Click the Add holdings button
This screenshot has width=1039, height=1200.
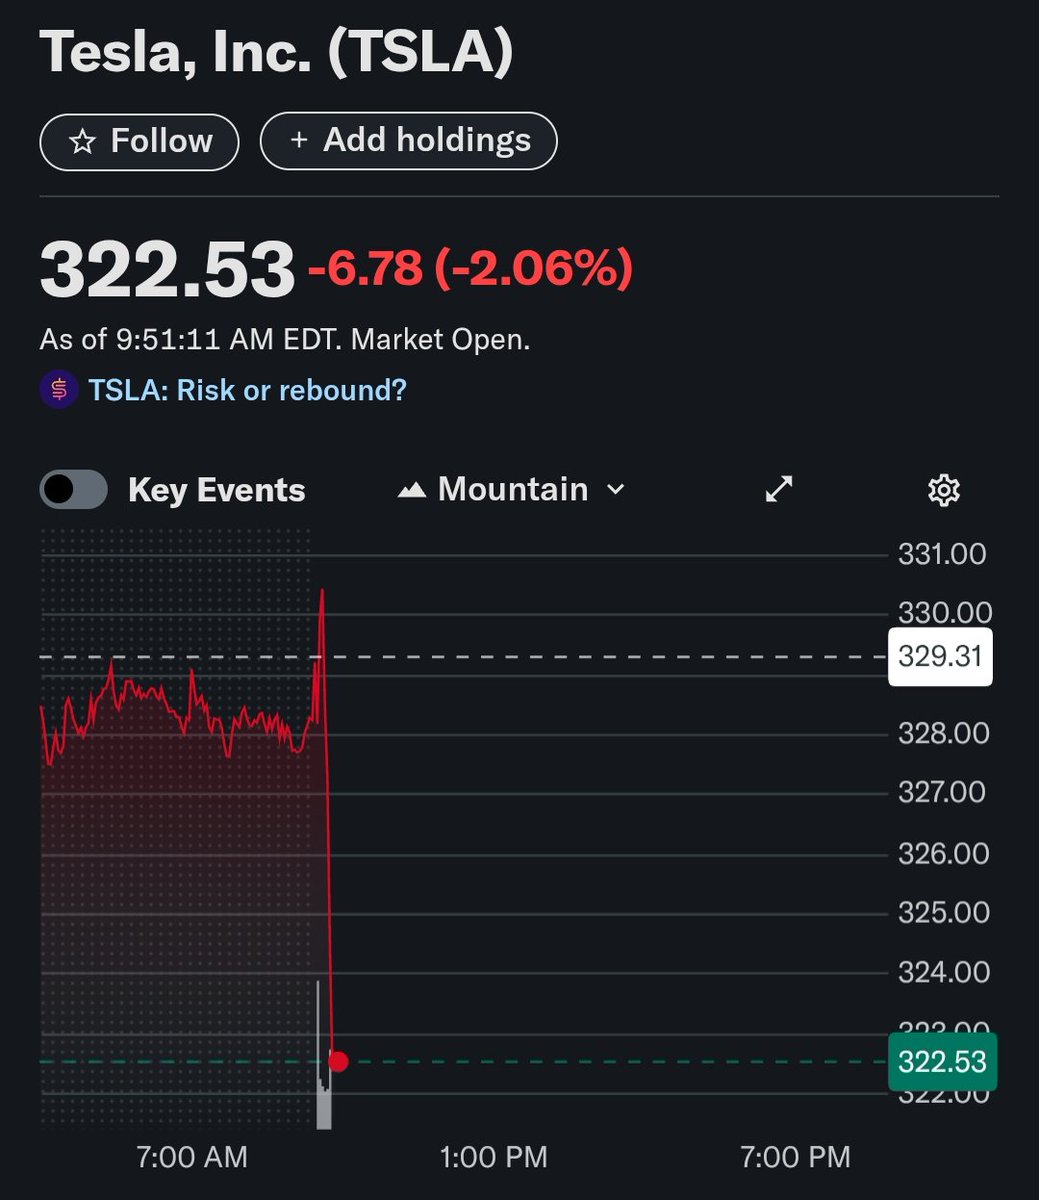point(408,141)
